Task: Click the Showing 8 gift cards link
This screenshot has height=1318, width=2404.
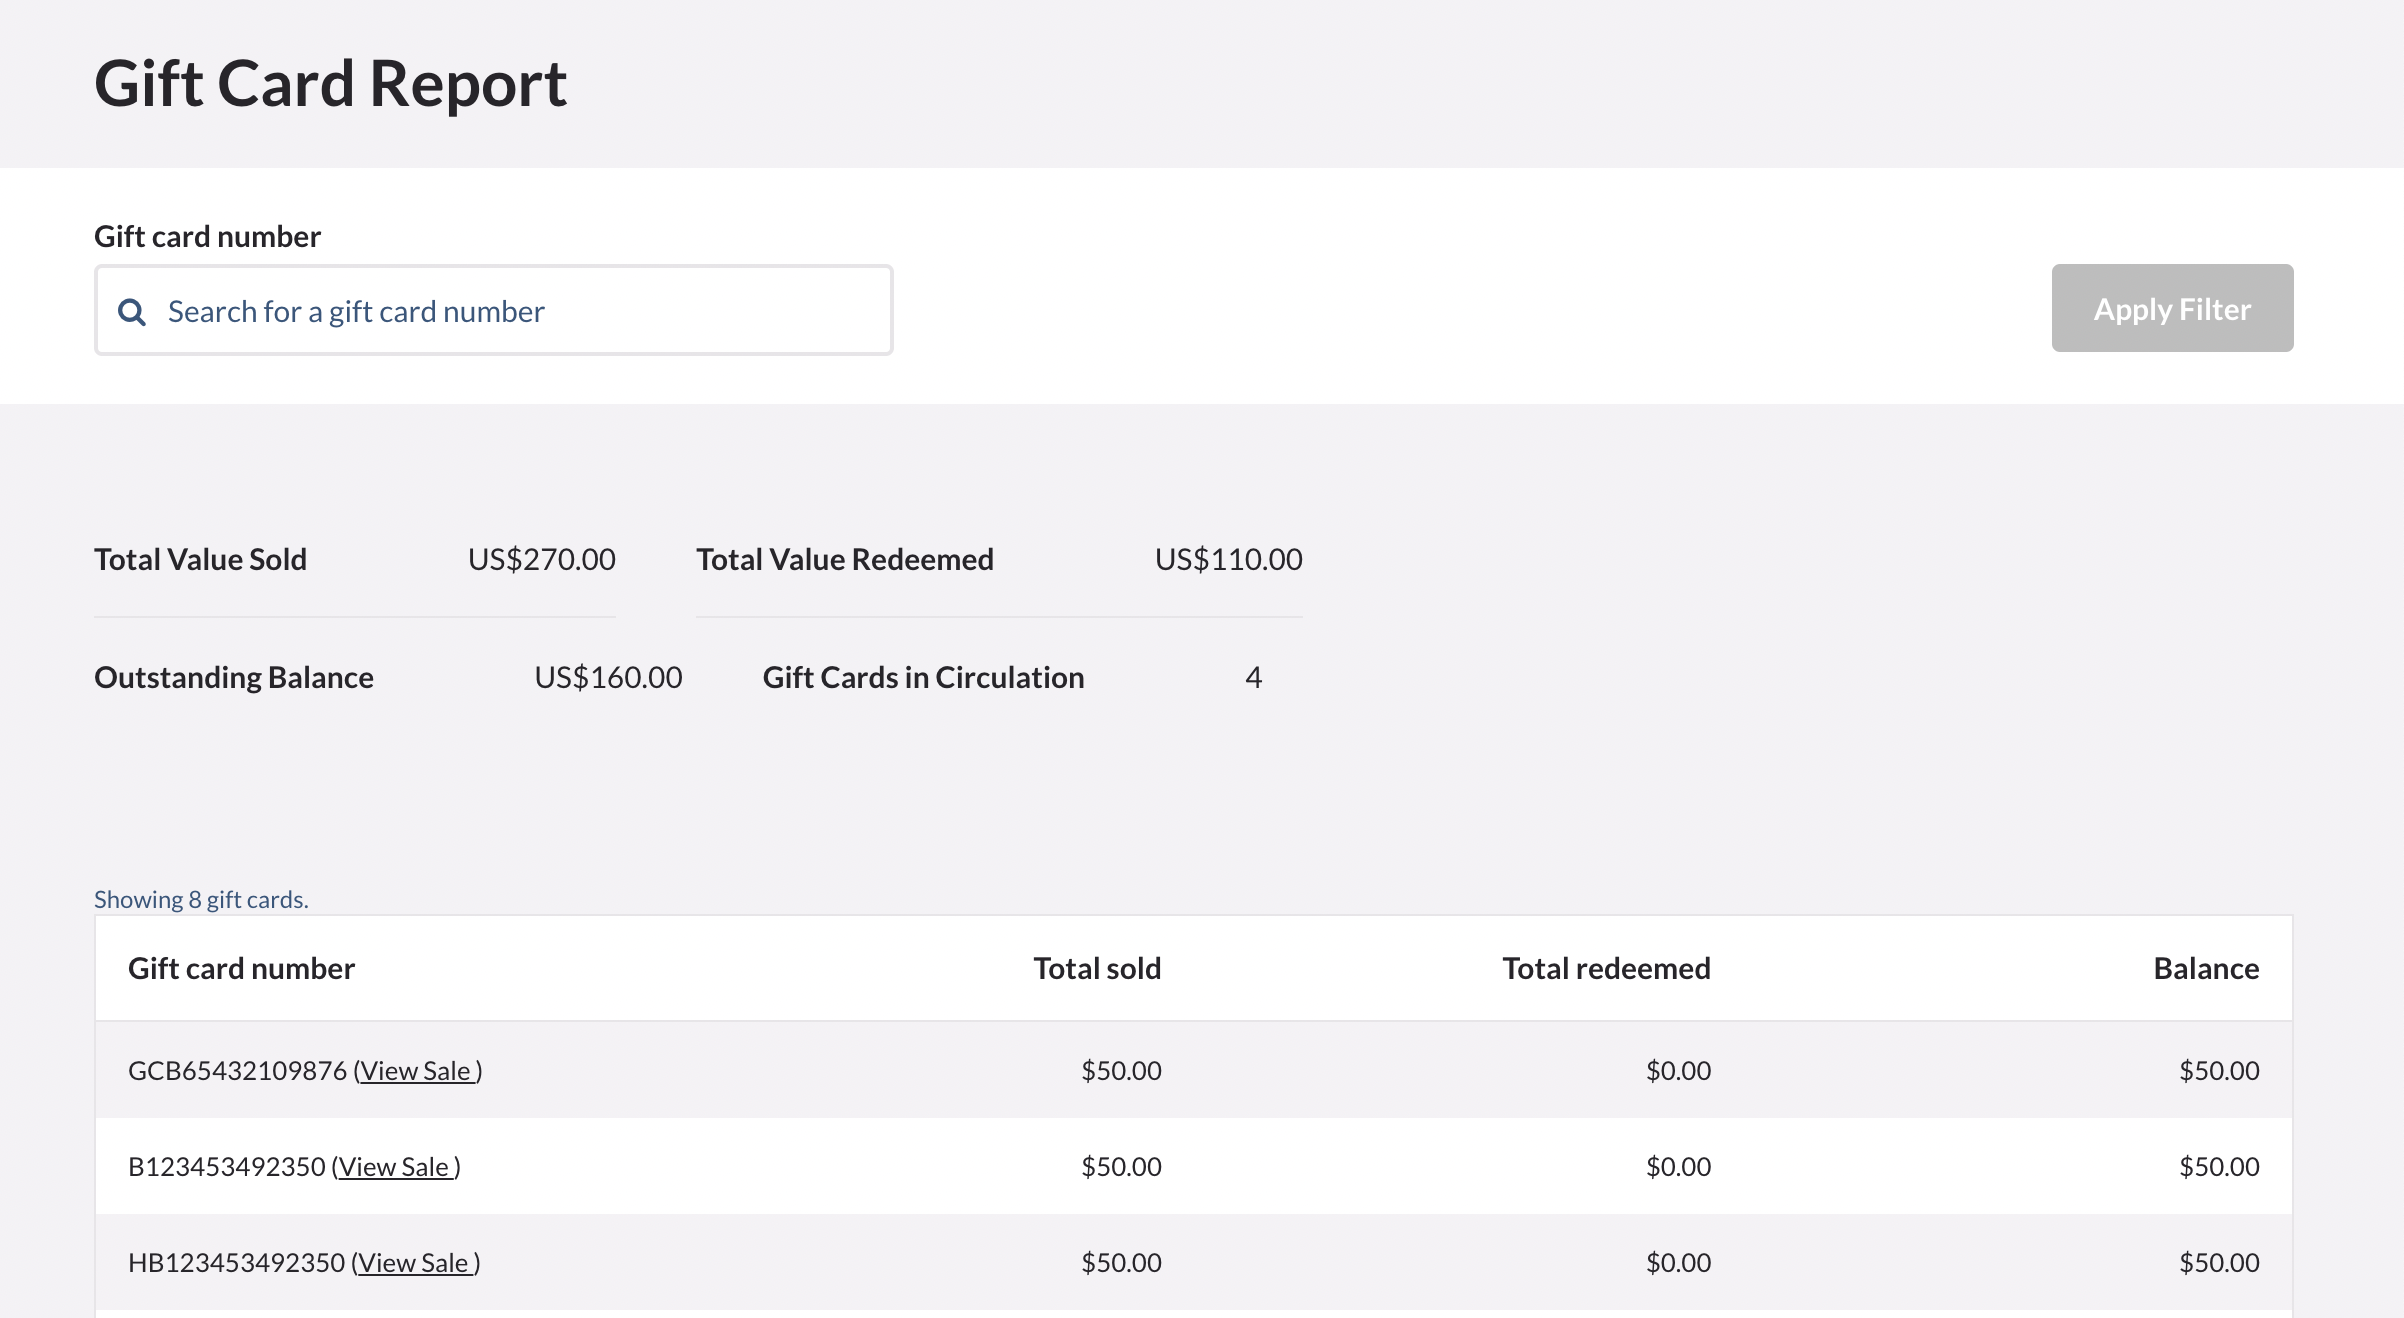Action: (201, 899)
